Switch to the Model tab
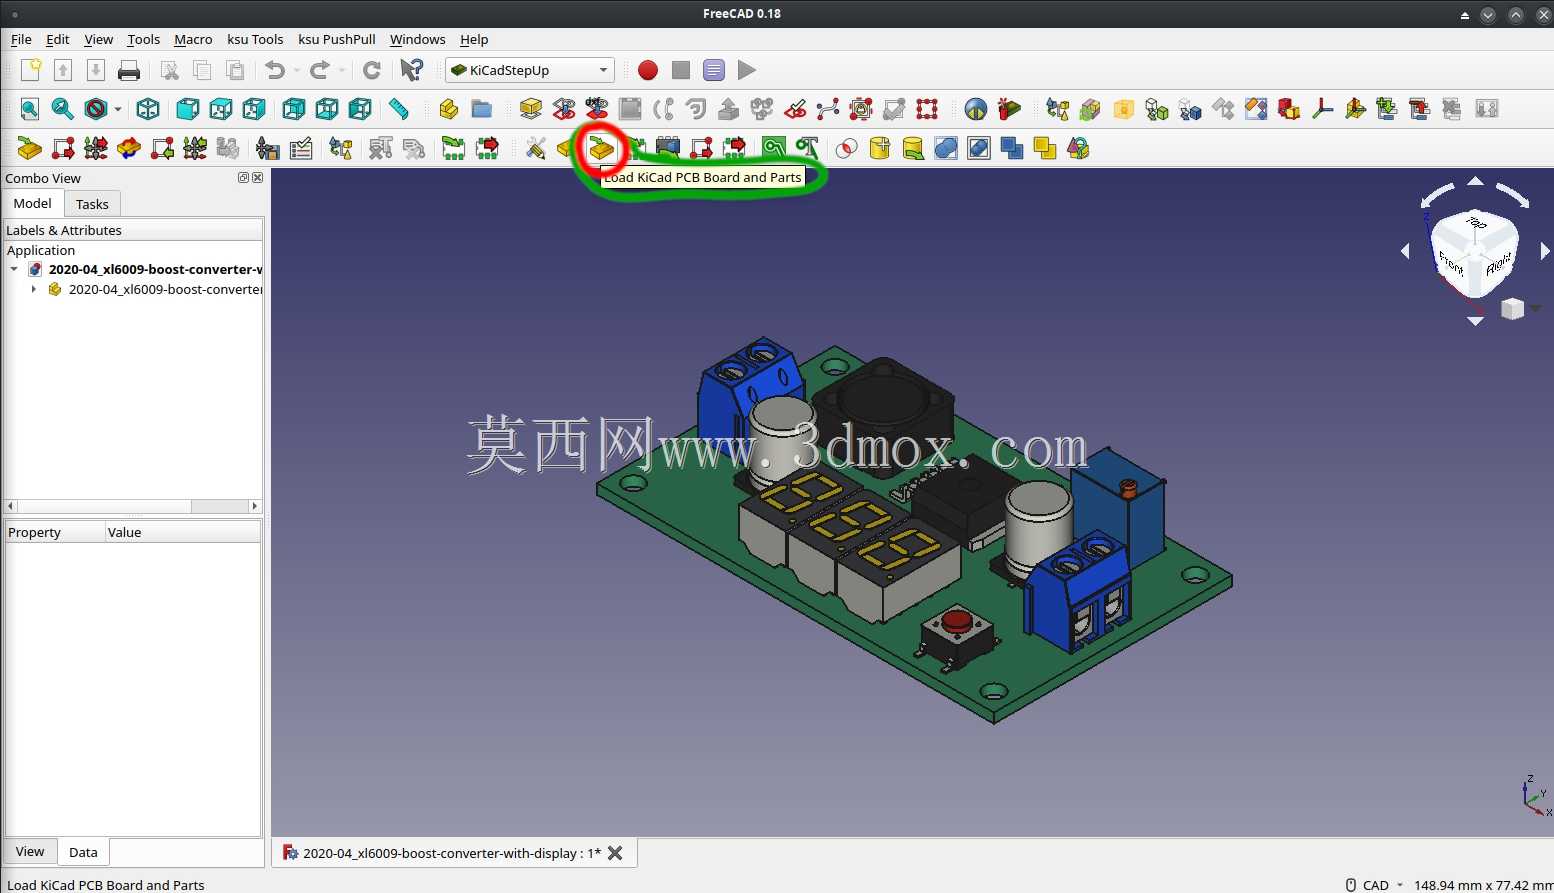 tap(32, 203)
